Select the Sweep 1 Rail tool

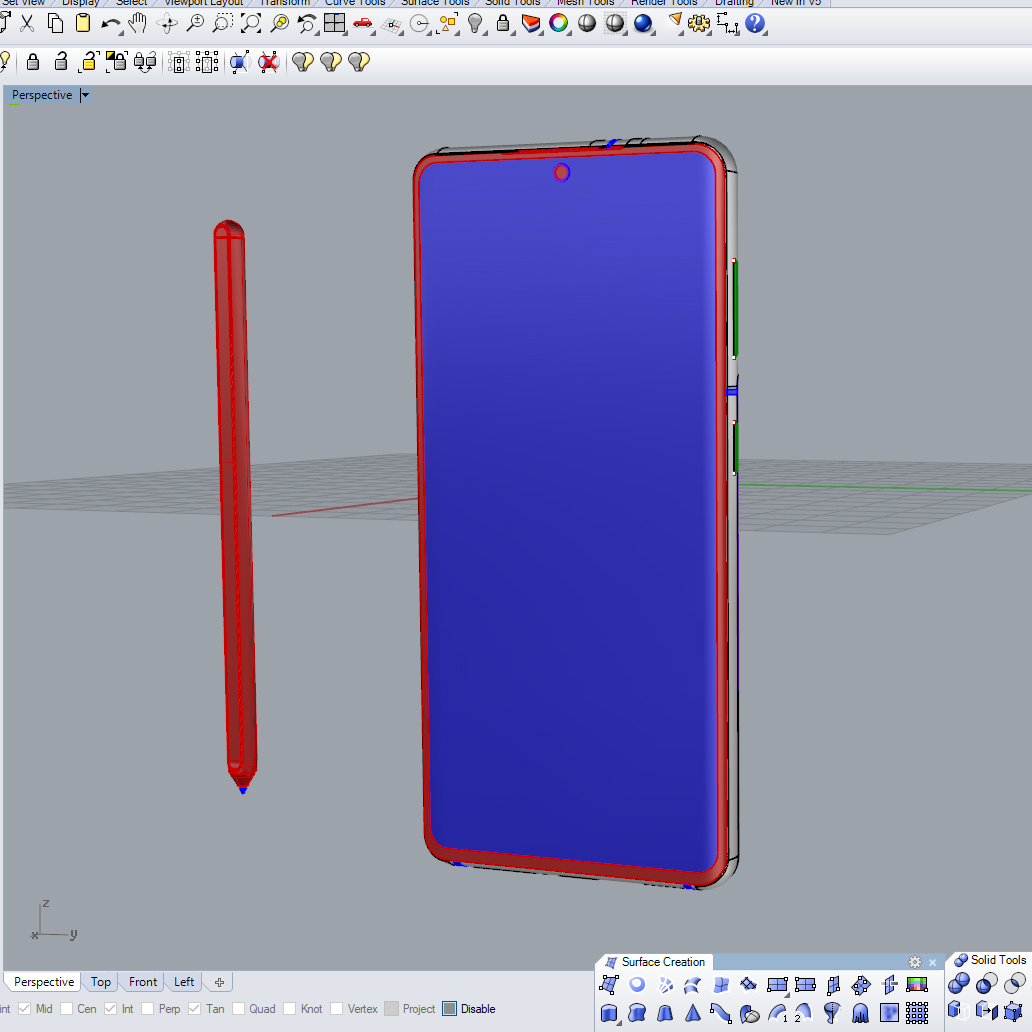coord(777,1013)
